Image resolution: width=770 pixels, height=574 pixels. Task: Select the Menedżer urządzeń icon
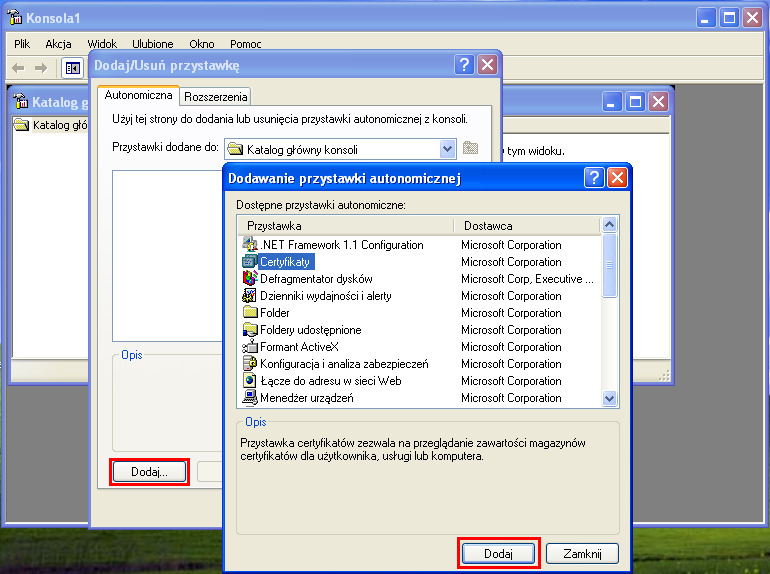(249, 397)
